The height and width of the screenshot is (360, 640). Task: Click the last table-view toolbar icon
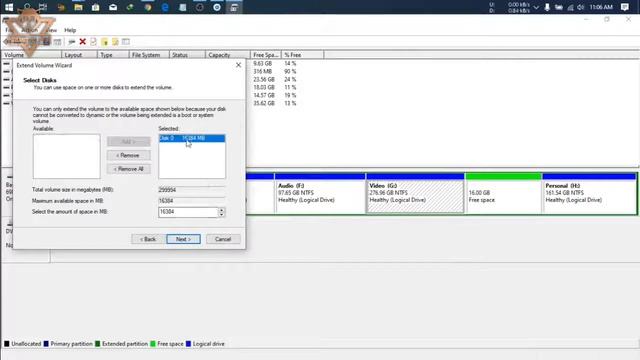[x=126, y=42]
